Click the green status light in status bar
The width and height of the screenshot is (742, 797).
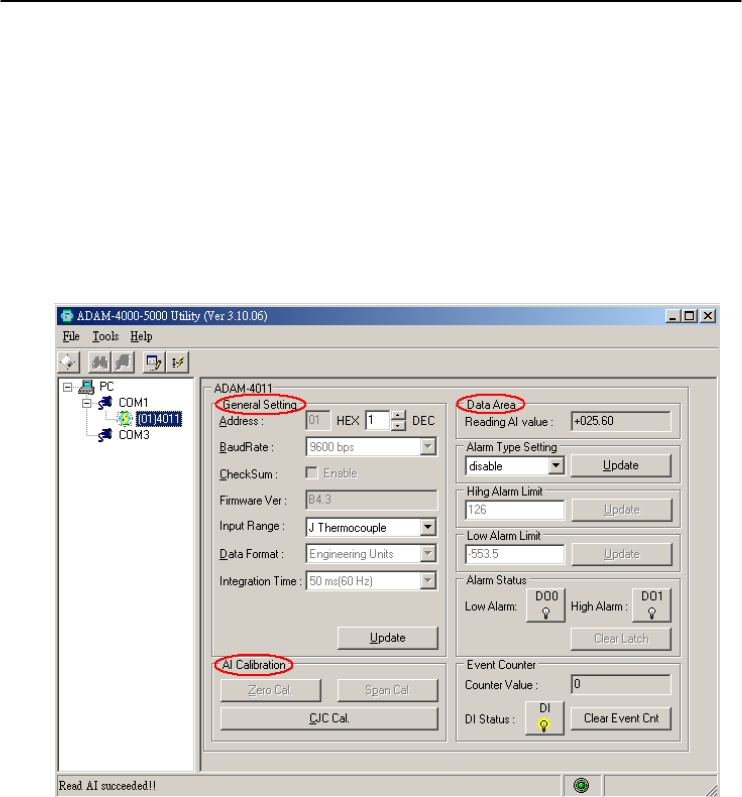point(581,785)
